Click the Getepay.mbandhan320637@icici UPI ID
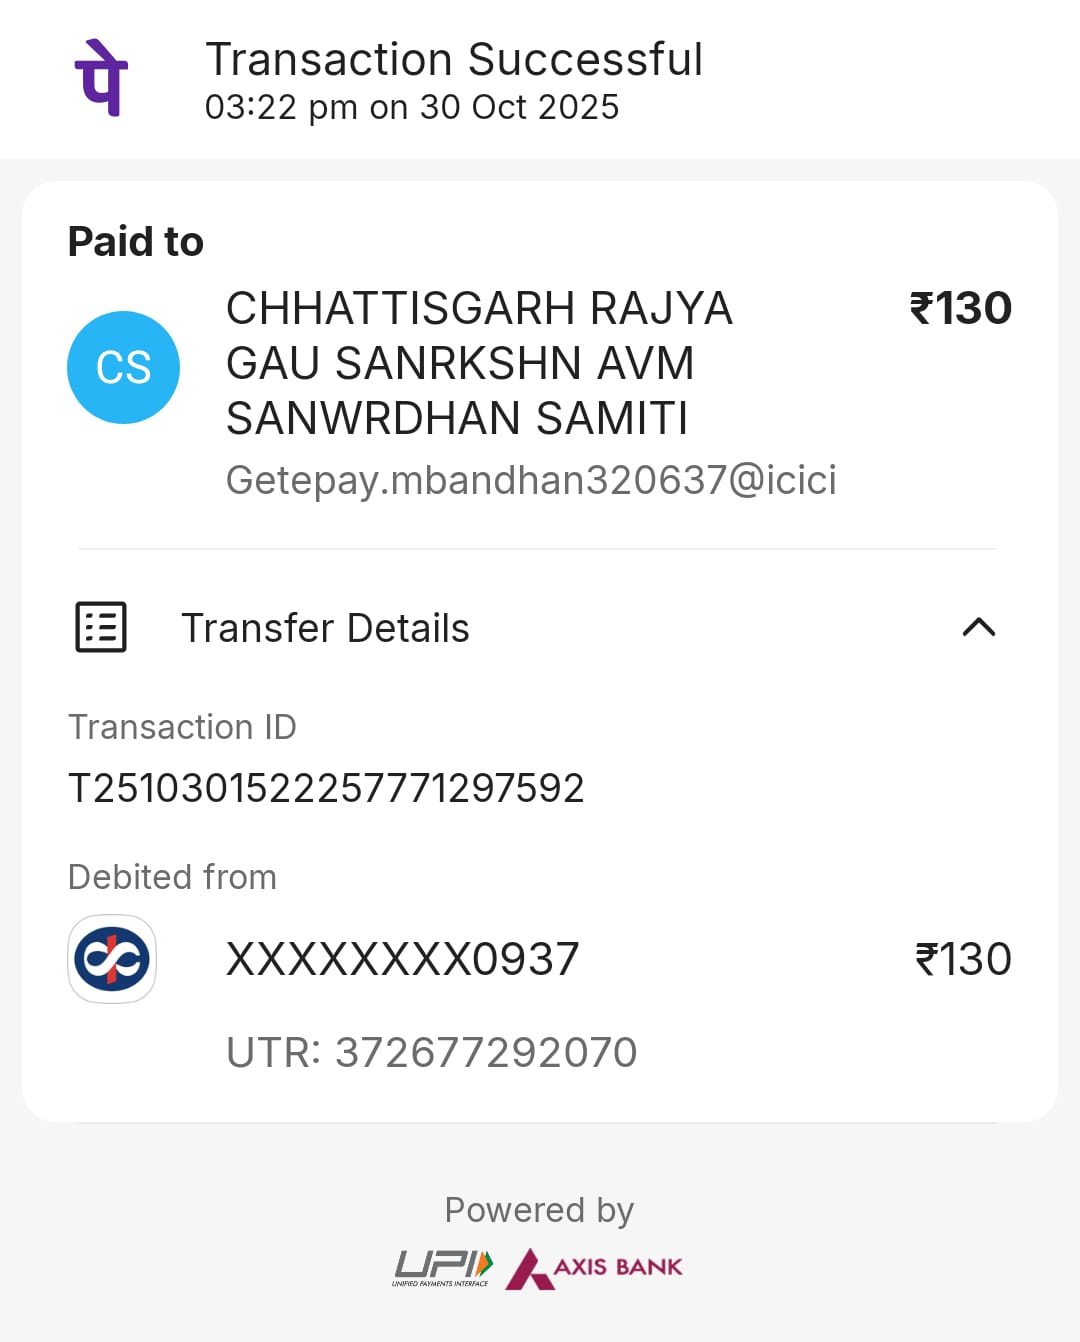The image size is (1080, 1342). 531,480
